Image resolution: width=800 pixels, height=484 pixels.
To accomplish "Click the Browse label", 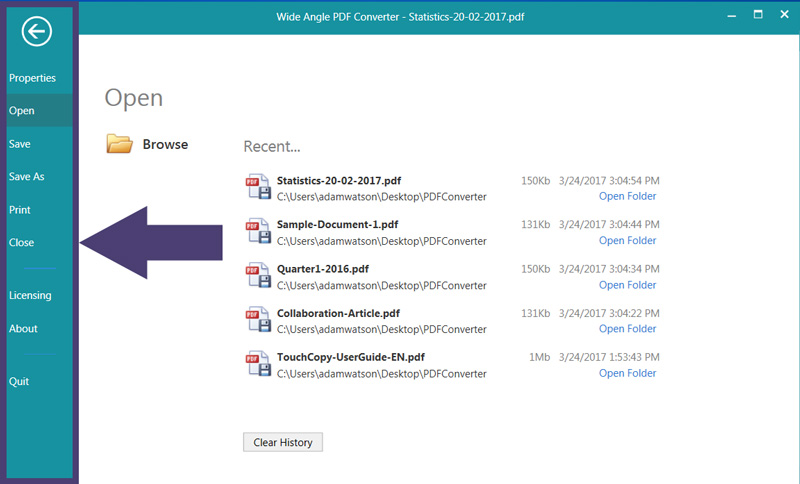I will tap(165, 144).
